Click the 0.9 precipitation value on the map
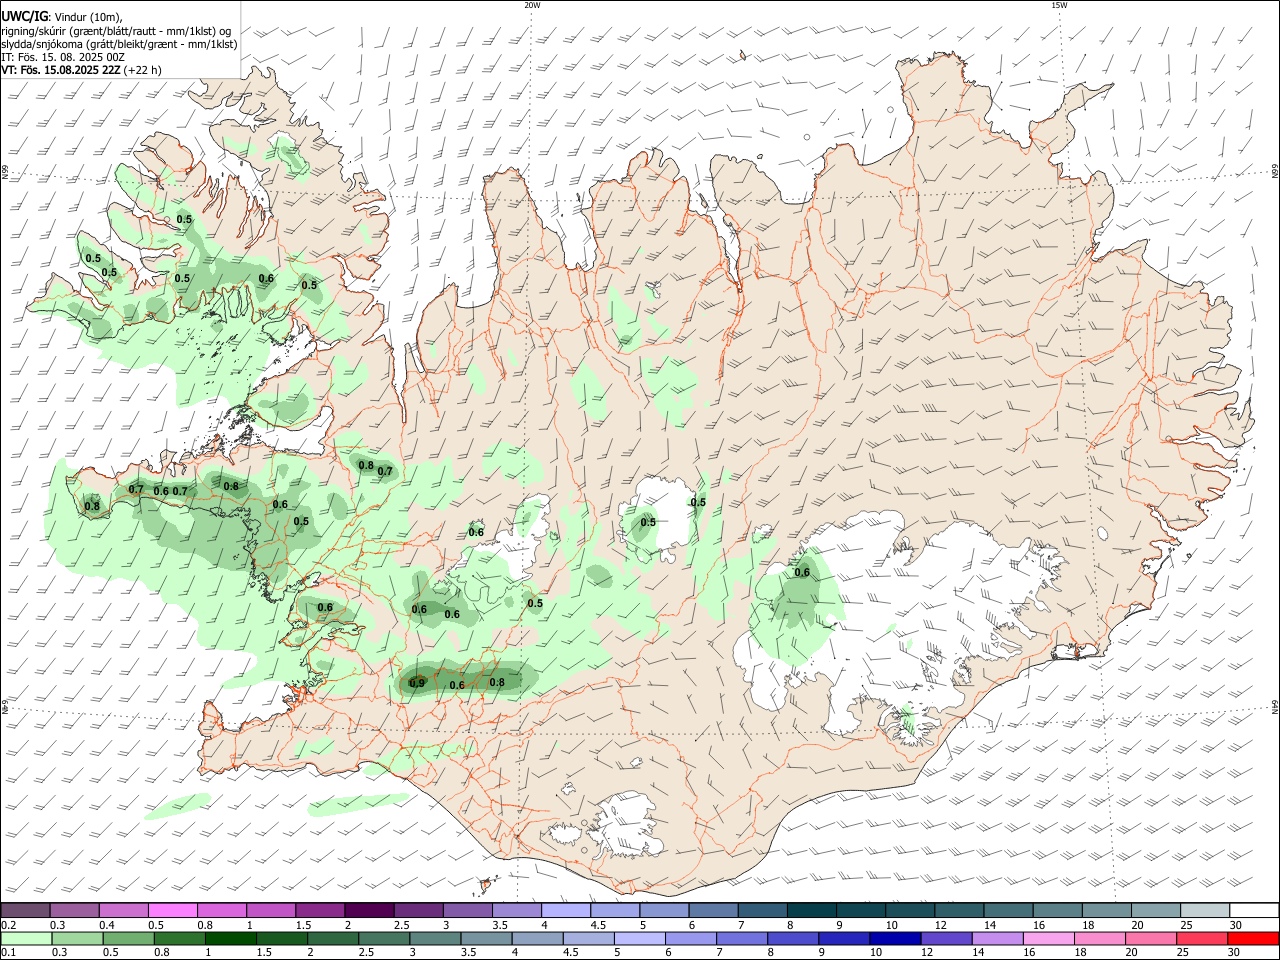The image size is (1280, 960). pos(417,684)
